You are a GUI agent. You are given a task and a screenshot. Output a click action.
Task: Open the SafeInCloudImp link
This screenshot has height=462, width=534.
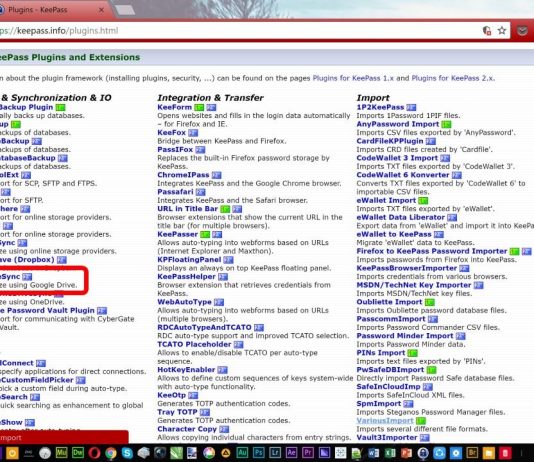pyautogui.click(x=388, y=387)
